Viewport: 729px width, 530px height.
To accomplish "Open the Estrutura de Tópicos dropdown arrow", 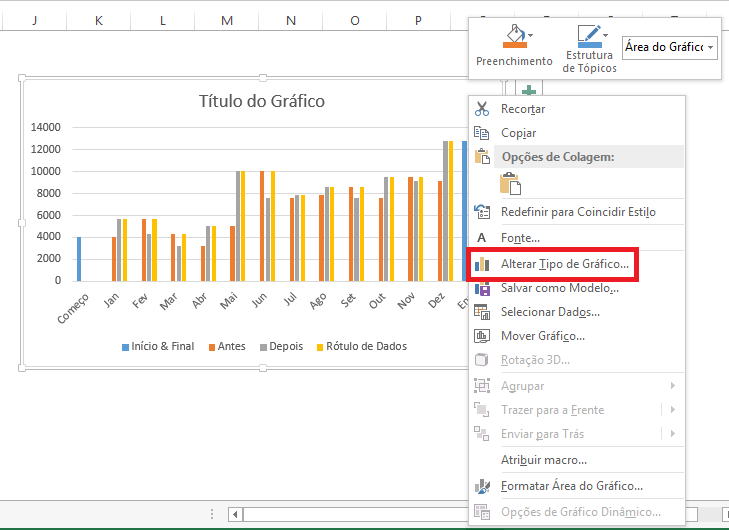I will point(605,35).
